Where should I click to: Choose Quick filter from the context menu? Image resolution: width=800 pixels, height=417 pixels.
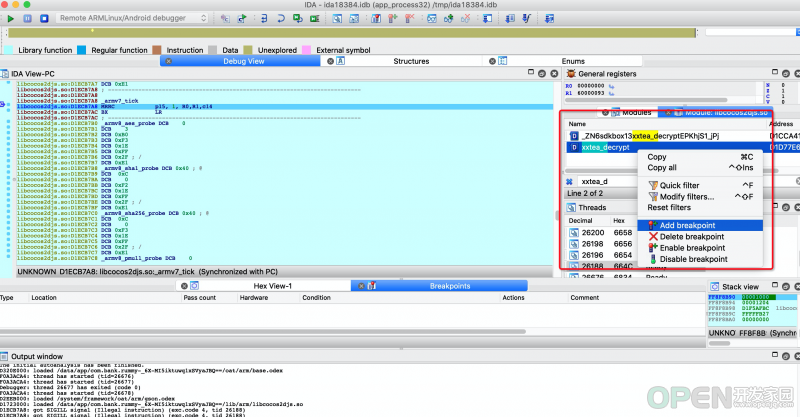tap(700, 185)
